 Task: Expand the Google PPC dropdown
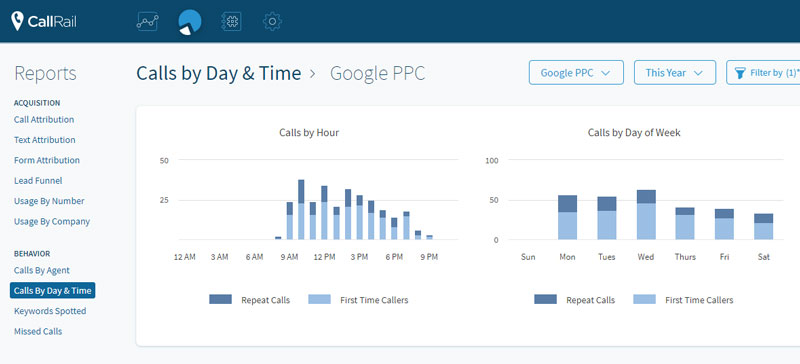576,72
